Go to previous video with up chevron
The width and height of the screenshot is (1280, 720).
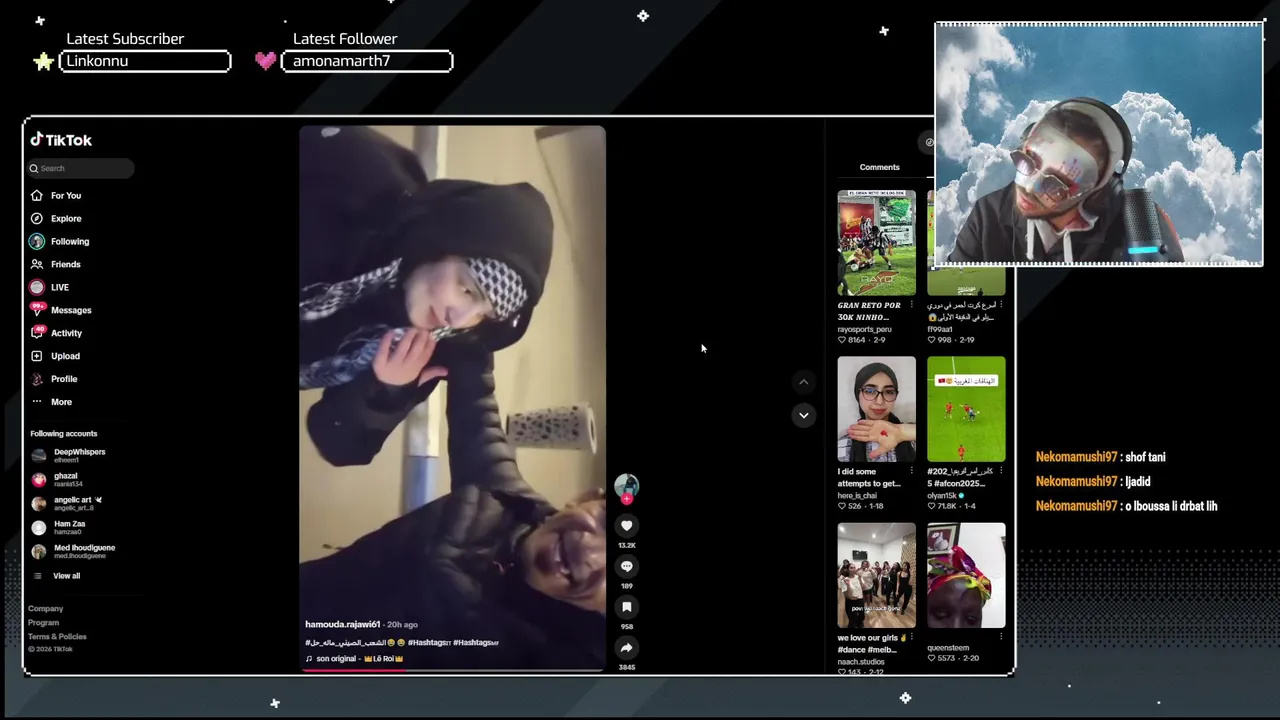point(804,382)
